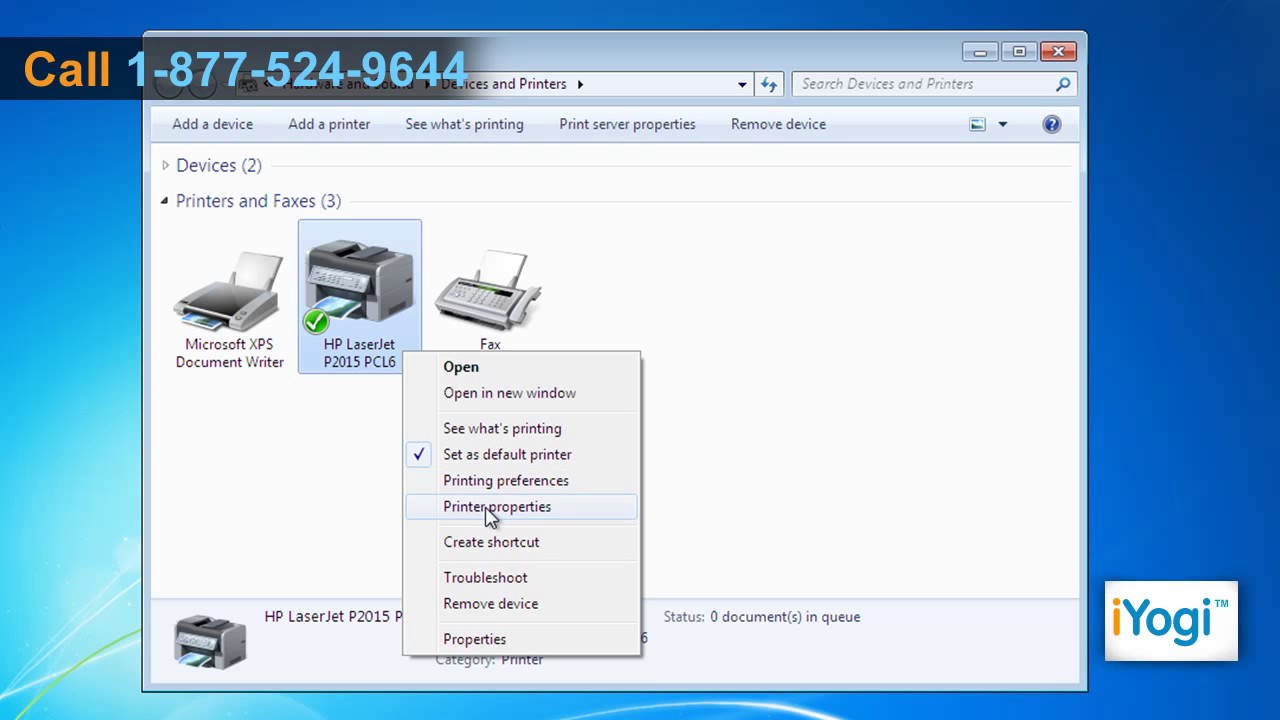Toggle Set as default printer
The image size is (1280, 720).
pyautogui.click(x=521, y=454)
